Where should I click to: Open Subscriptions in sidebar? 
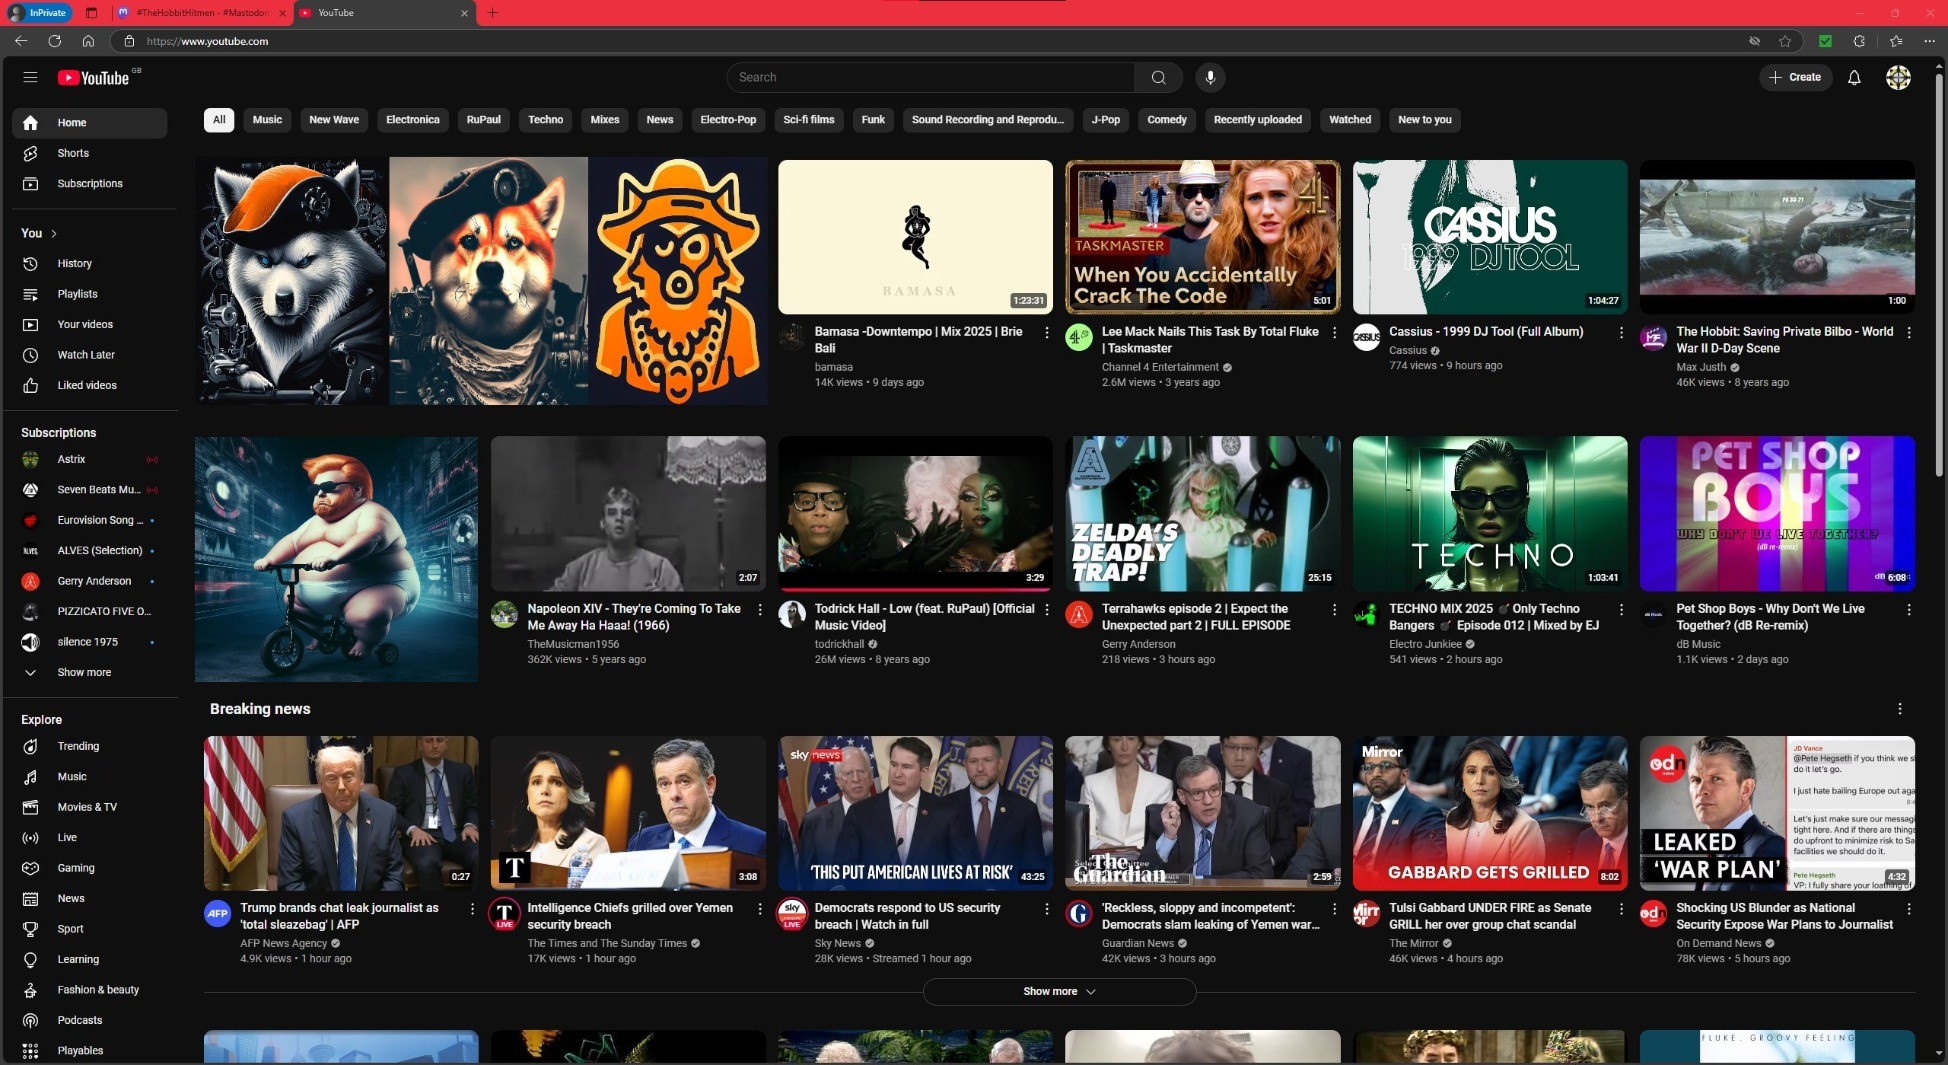pos(89,183)
